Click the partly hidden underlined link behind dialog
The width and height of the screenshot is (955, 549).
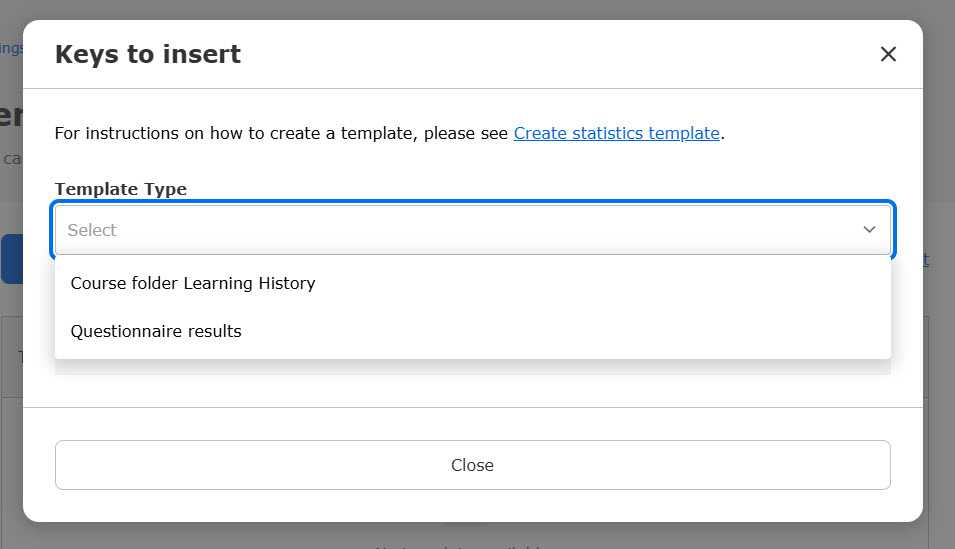click(x=925, y=259)
